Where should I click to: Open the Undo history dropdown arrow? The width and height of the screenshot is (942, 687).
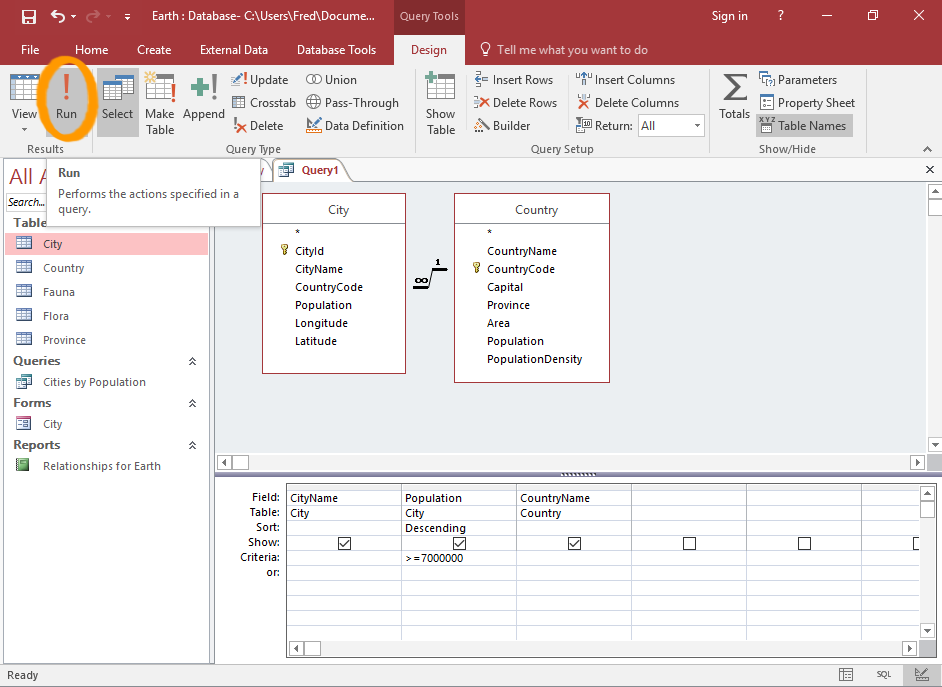(x=73, y=17)
